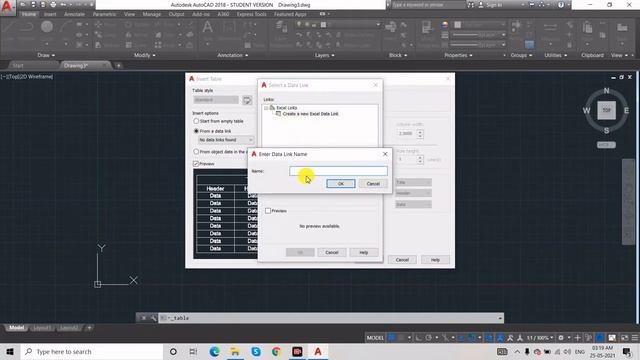Toggle Polar tracking in the status bar
The image size is (640, 360).
[x=428, y=338]
